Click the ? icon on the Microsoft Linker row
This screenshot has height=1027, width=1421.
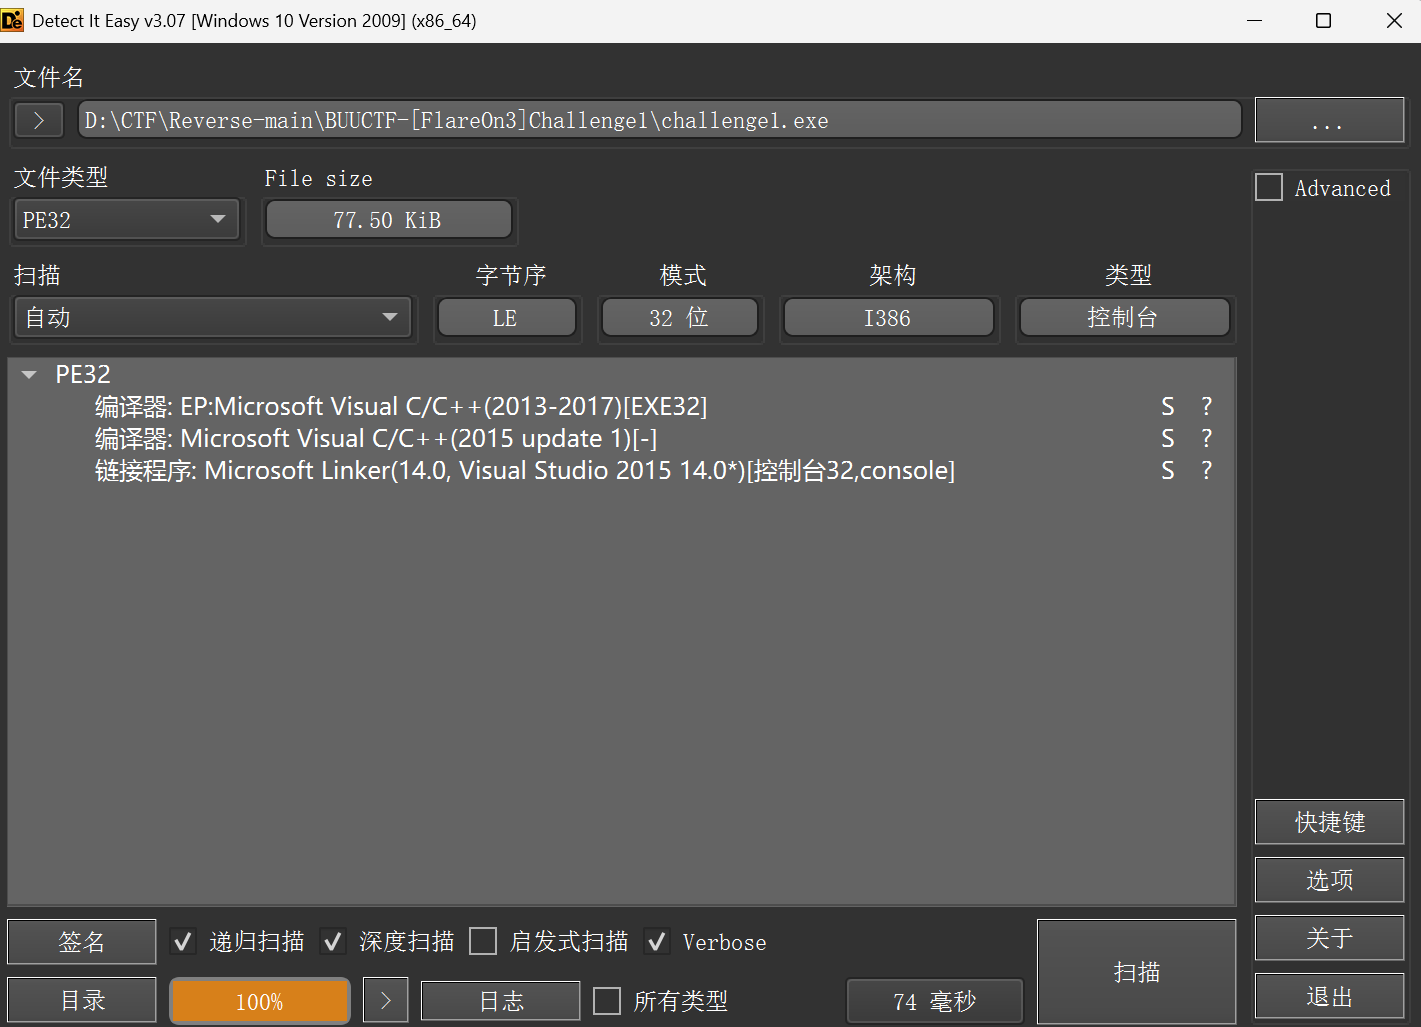tap(1206, 470)
